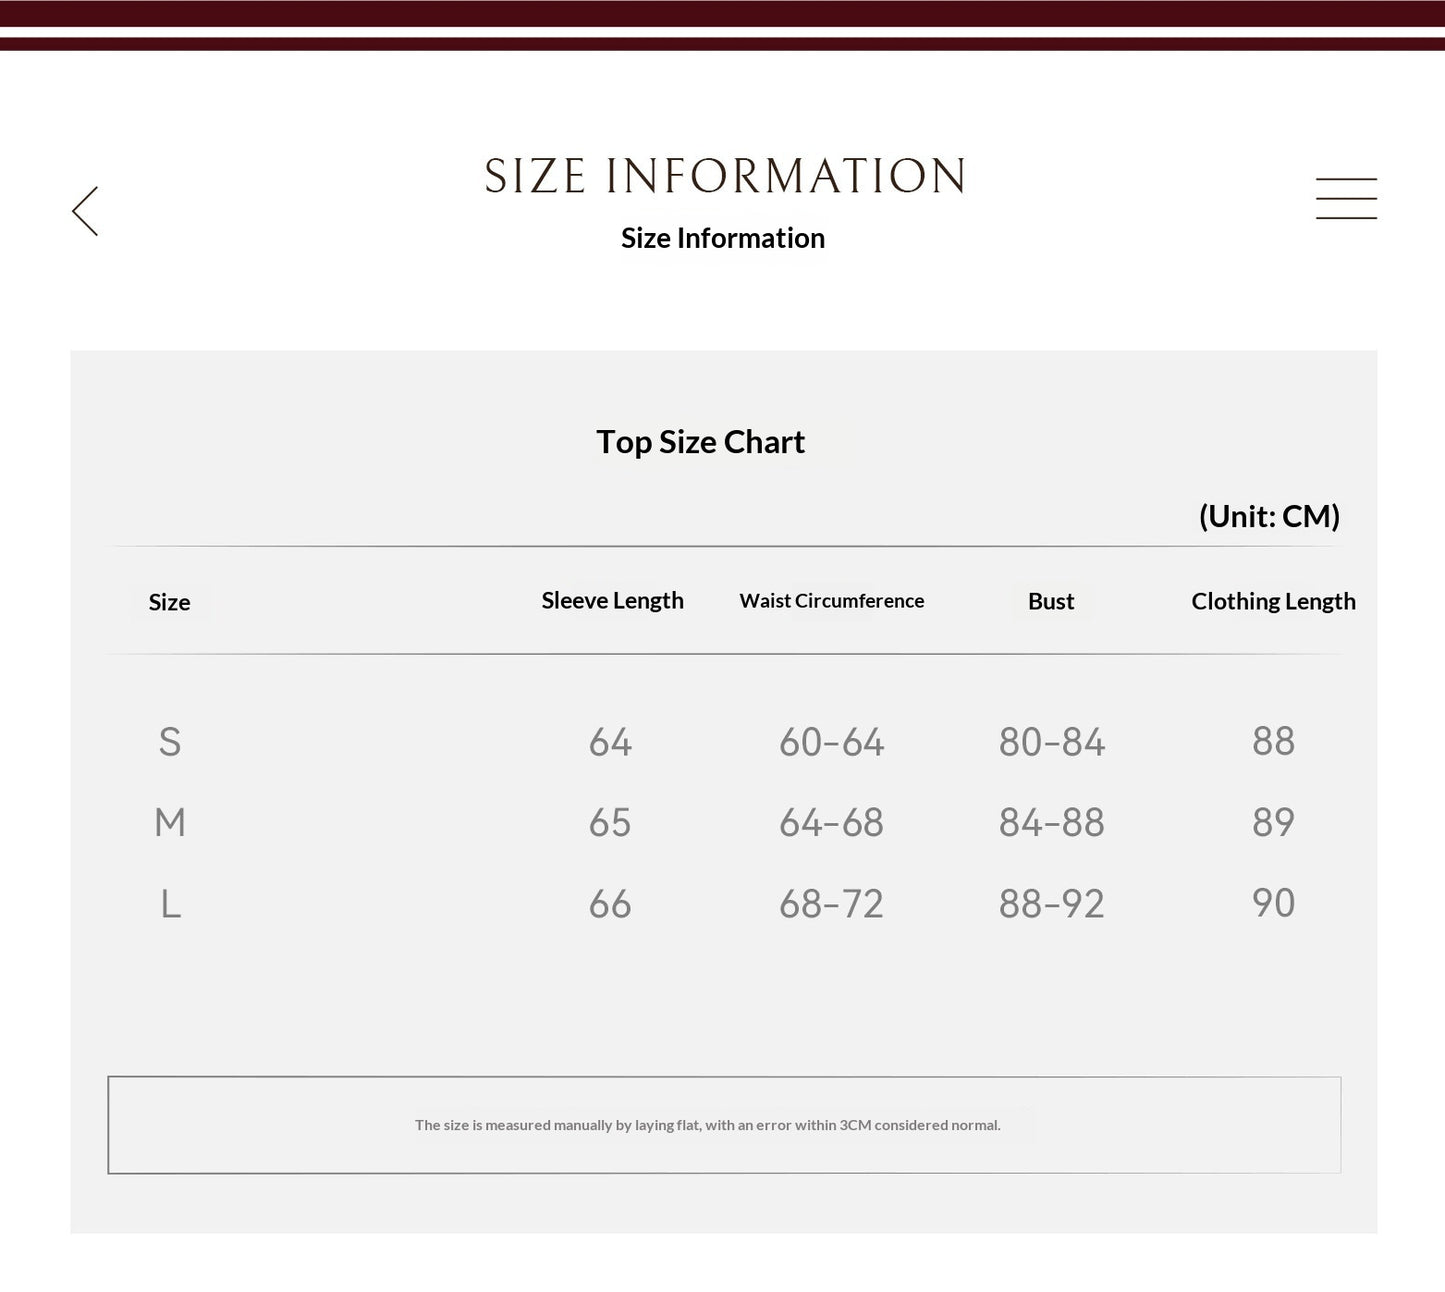The width and height of the screenshot is (1445, 1292).
Task: Open the hamburger menu icon
Action: click(1346, 198)
